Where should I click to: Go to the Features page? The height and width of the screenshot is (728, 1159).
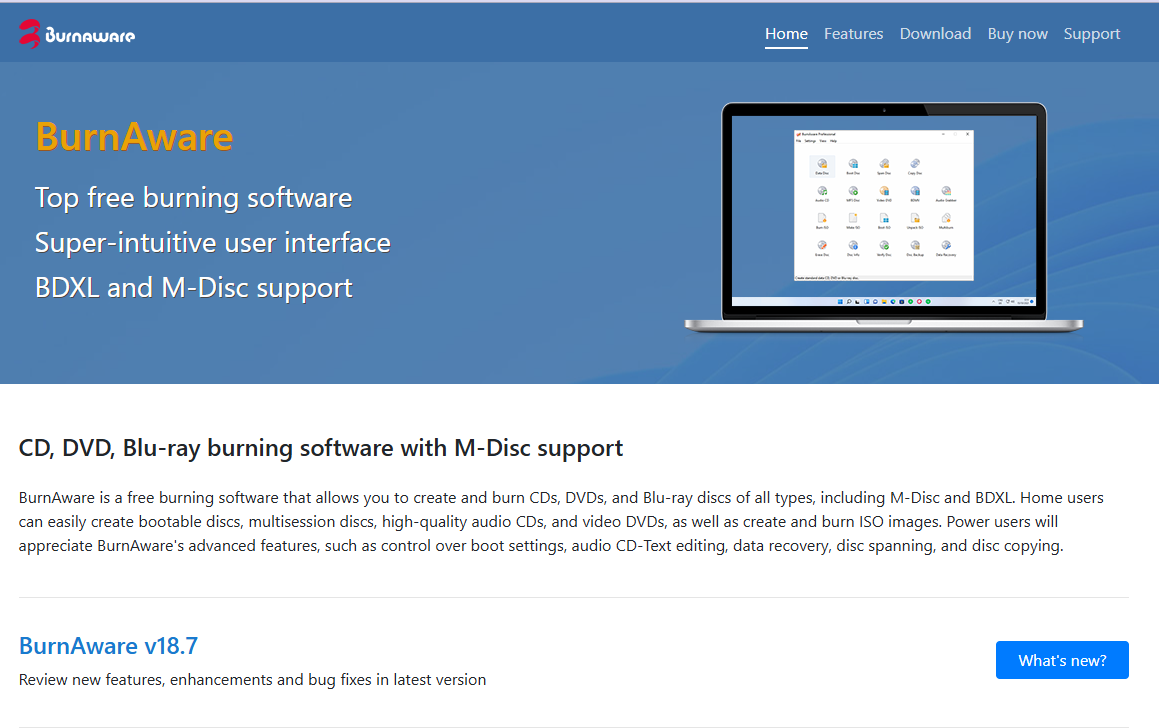[853, 34]
